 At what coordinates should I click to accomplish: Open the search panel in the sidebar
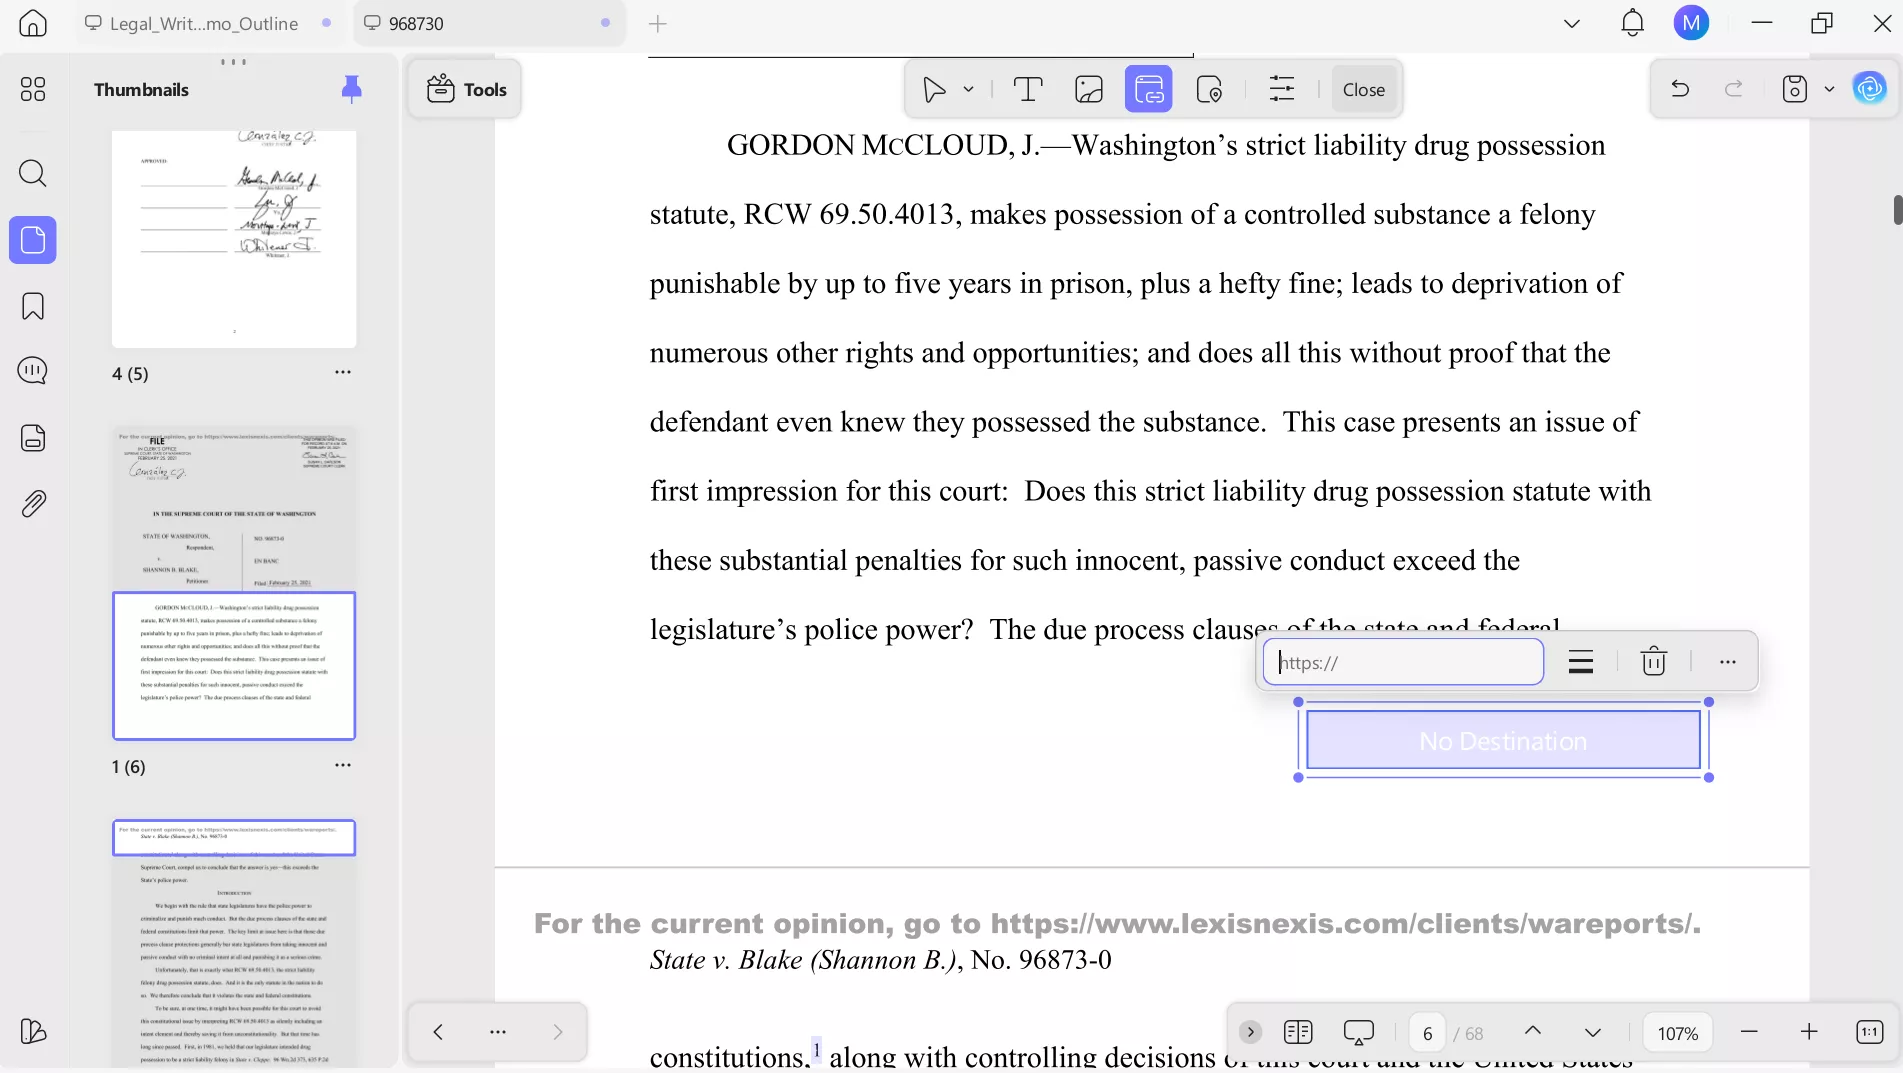(x=33, y=173)
